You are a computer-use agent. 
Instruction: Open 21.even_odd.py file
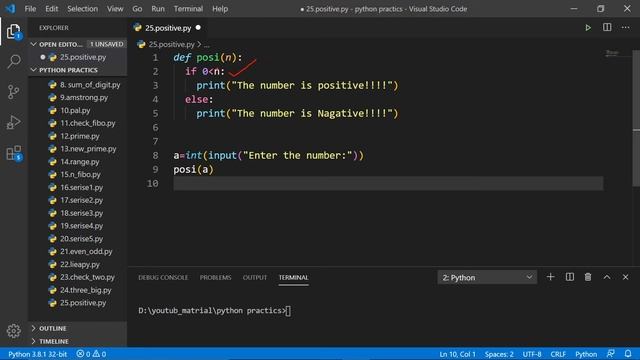86,252
